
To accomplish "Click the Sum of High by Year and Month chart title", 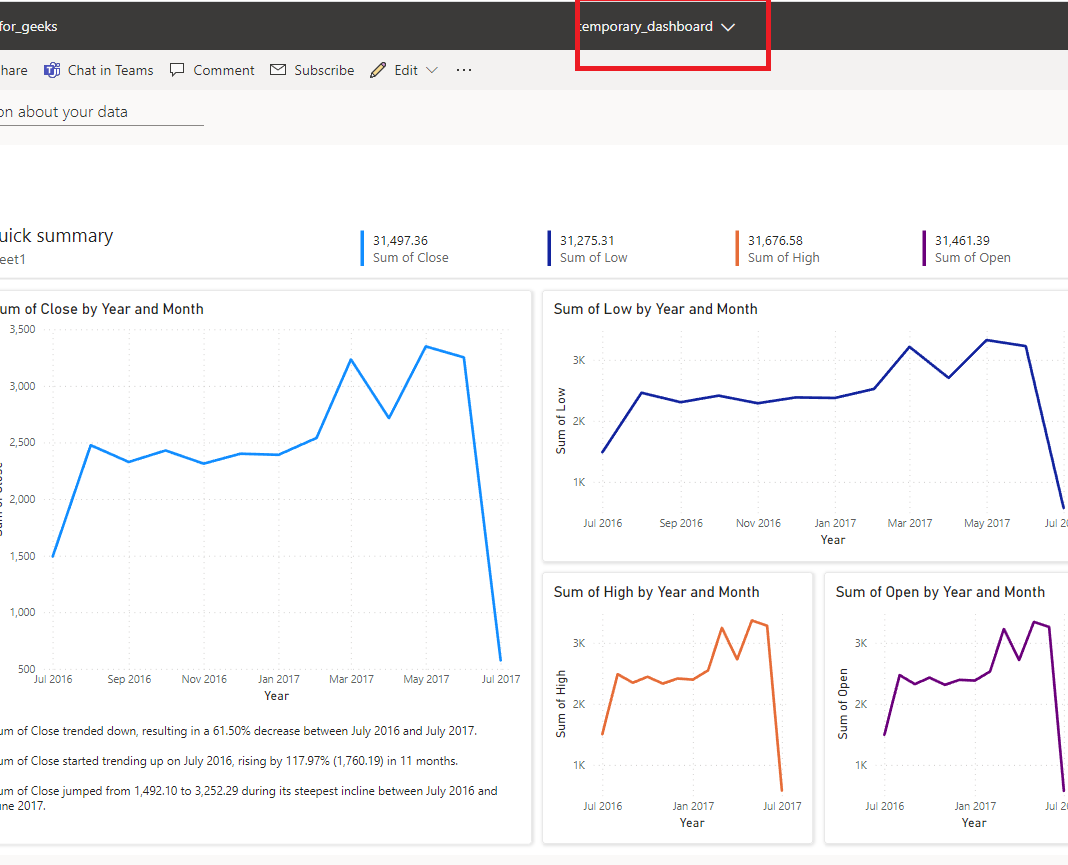I will 657,593.
